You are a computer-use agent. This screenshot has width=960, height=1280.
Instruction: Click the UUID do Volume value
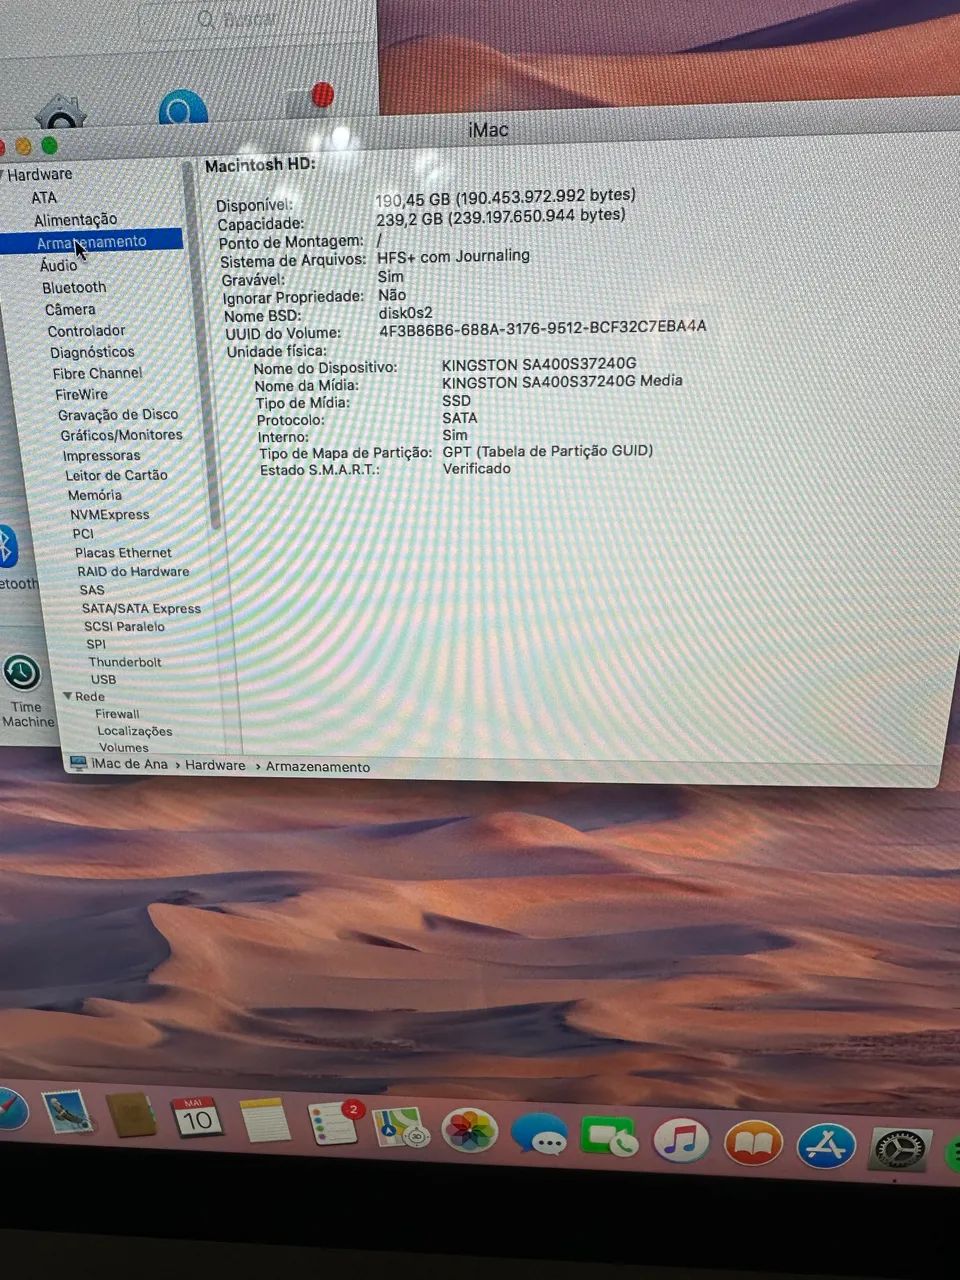click(542, 327)
